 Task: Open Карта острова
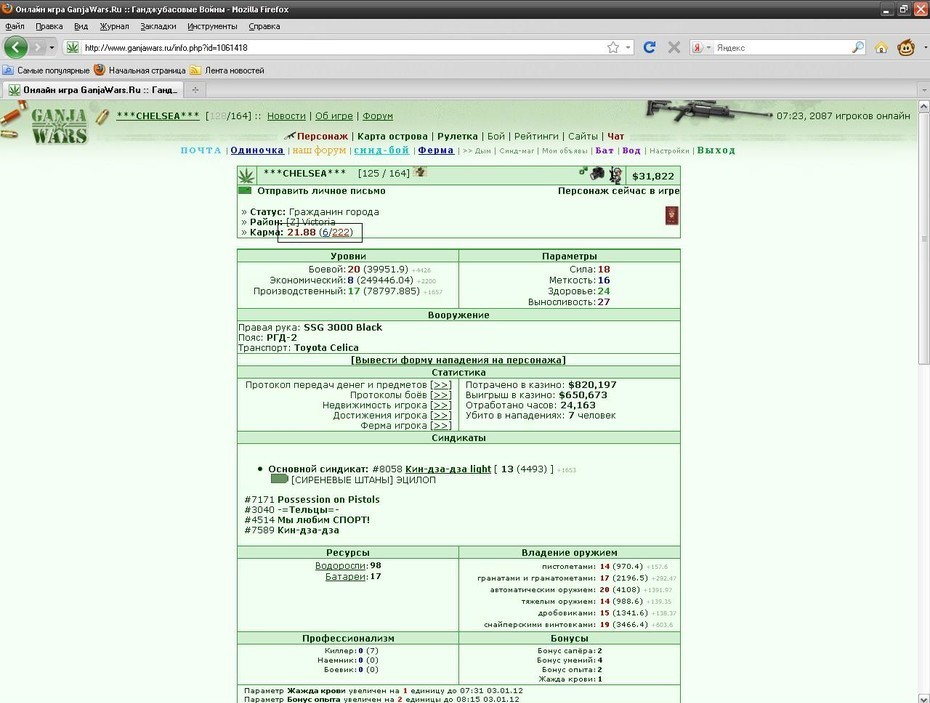392,136
